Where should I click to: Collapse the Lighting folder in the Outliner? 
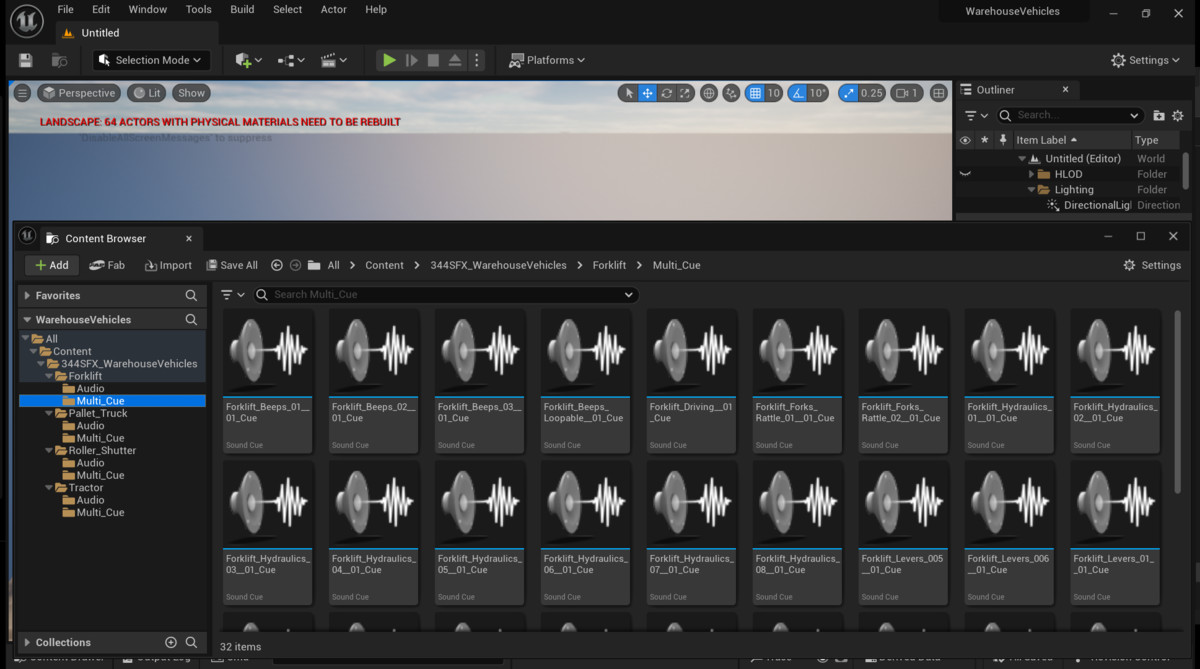[x=1032, y=190]
